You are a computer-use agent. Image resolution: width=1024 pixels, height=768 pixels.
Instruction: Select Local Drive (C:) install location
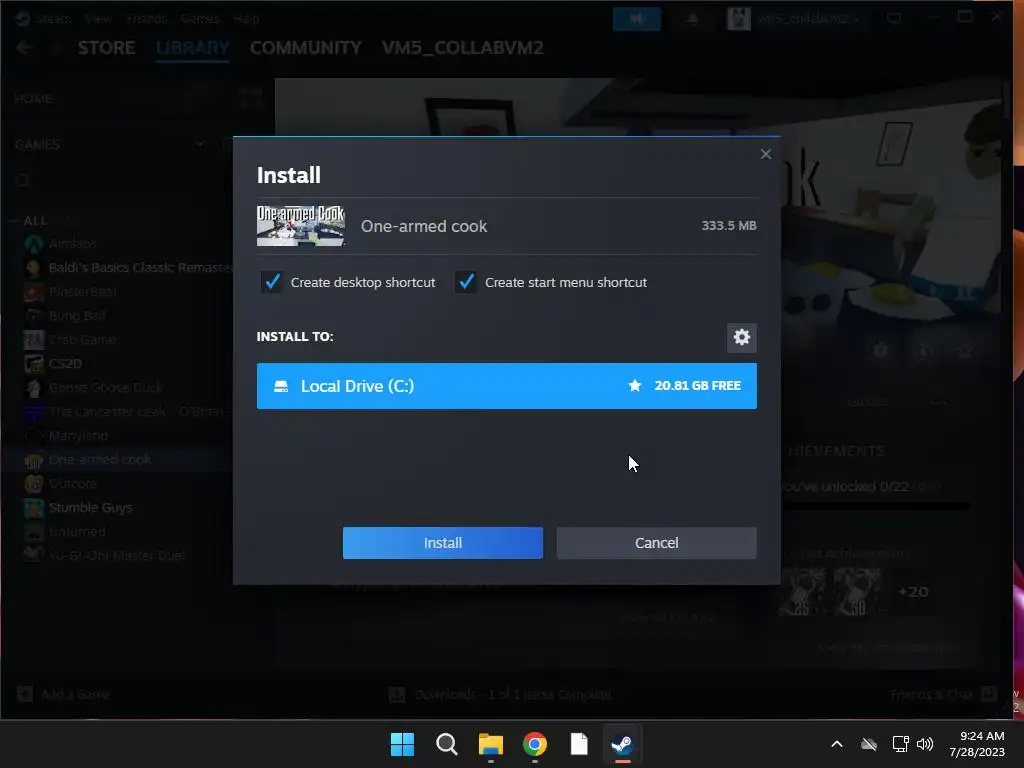click(507, 386)
